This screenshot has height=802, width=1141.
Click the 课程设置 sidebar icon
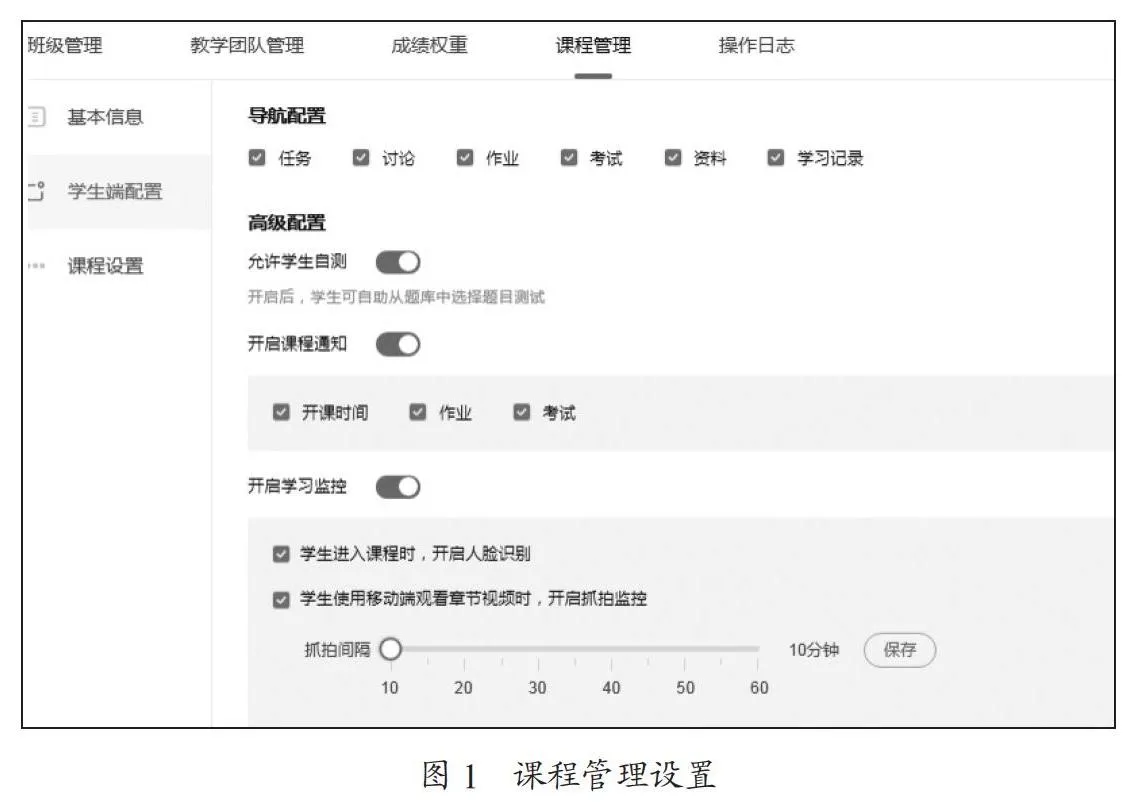tap(36, 266)
